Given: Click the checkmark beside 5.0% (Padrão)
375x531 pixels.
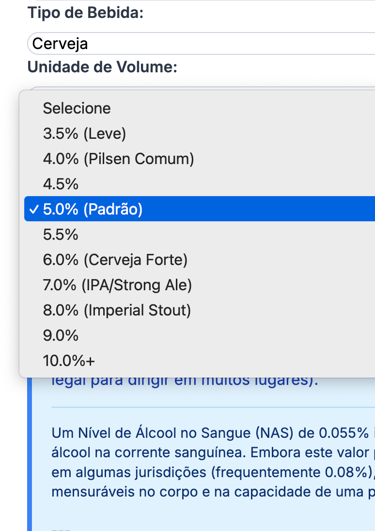Looking at the screenshot, I should pos(34,209).
